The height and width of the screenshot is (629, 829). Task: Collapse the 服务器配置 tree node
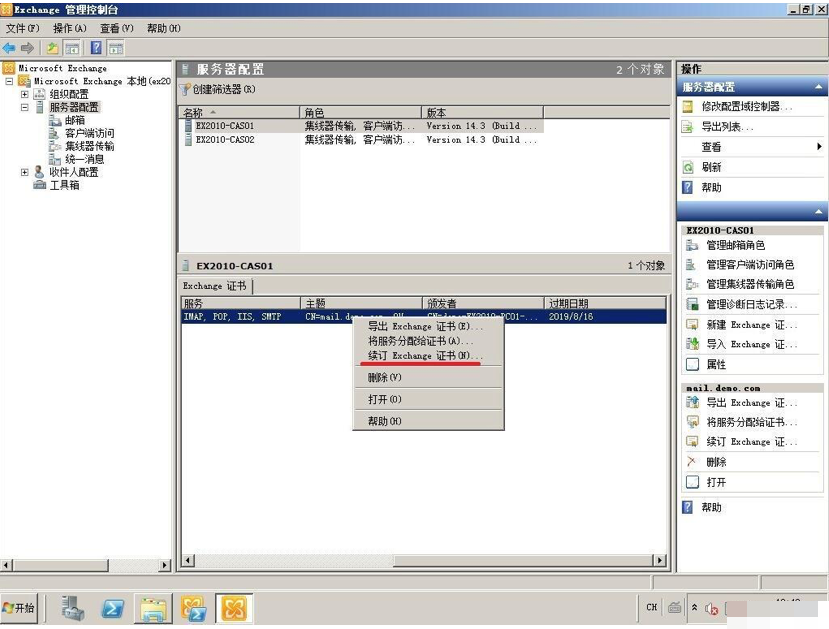[24, 107]
